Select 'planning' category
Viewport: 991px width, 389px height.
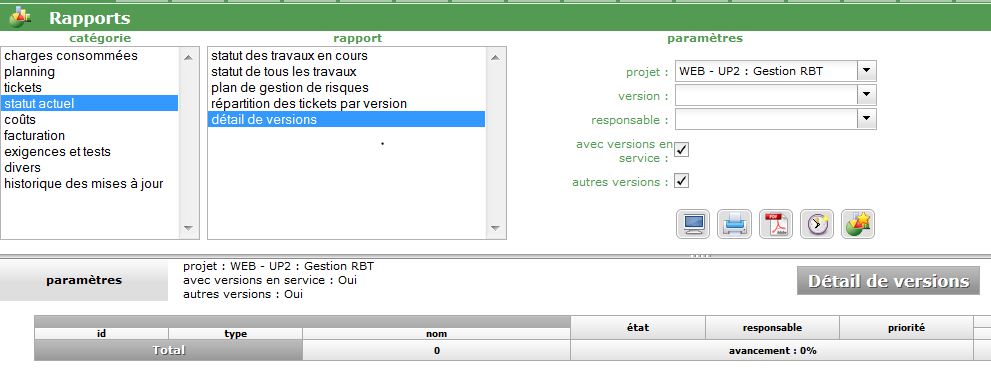click(x=90, y=71)
